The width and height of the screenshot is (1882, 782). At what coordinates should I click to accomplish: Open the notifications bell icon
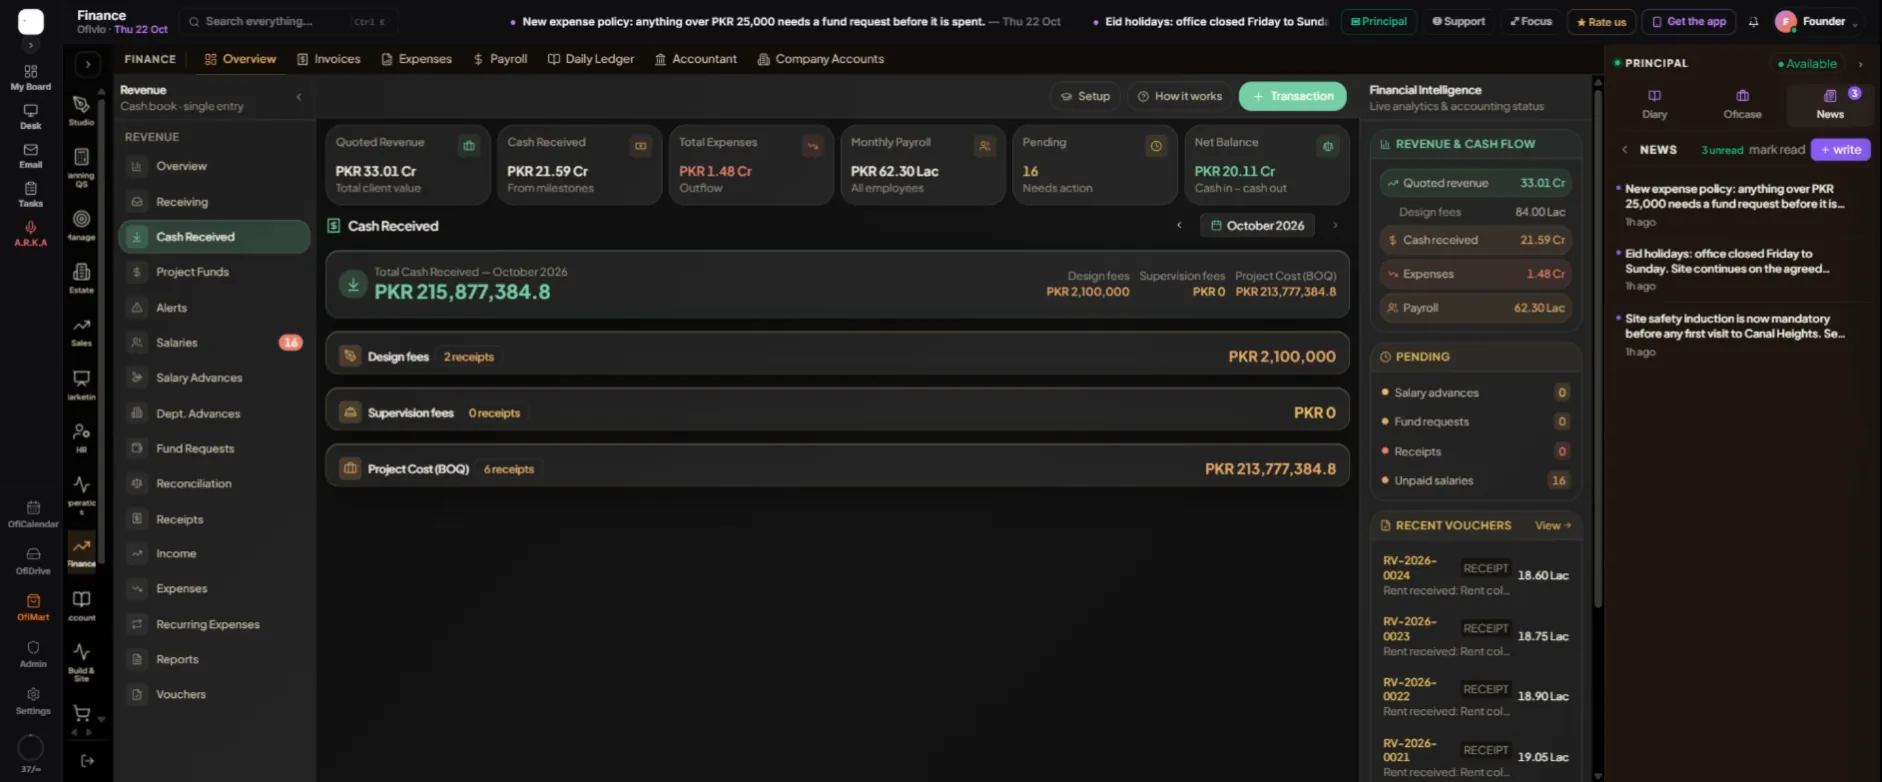tap(1753, 21)
